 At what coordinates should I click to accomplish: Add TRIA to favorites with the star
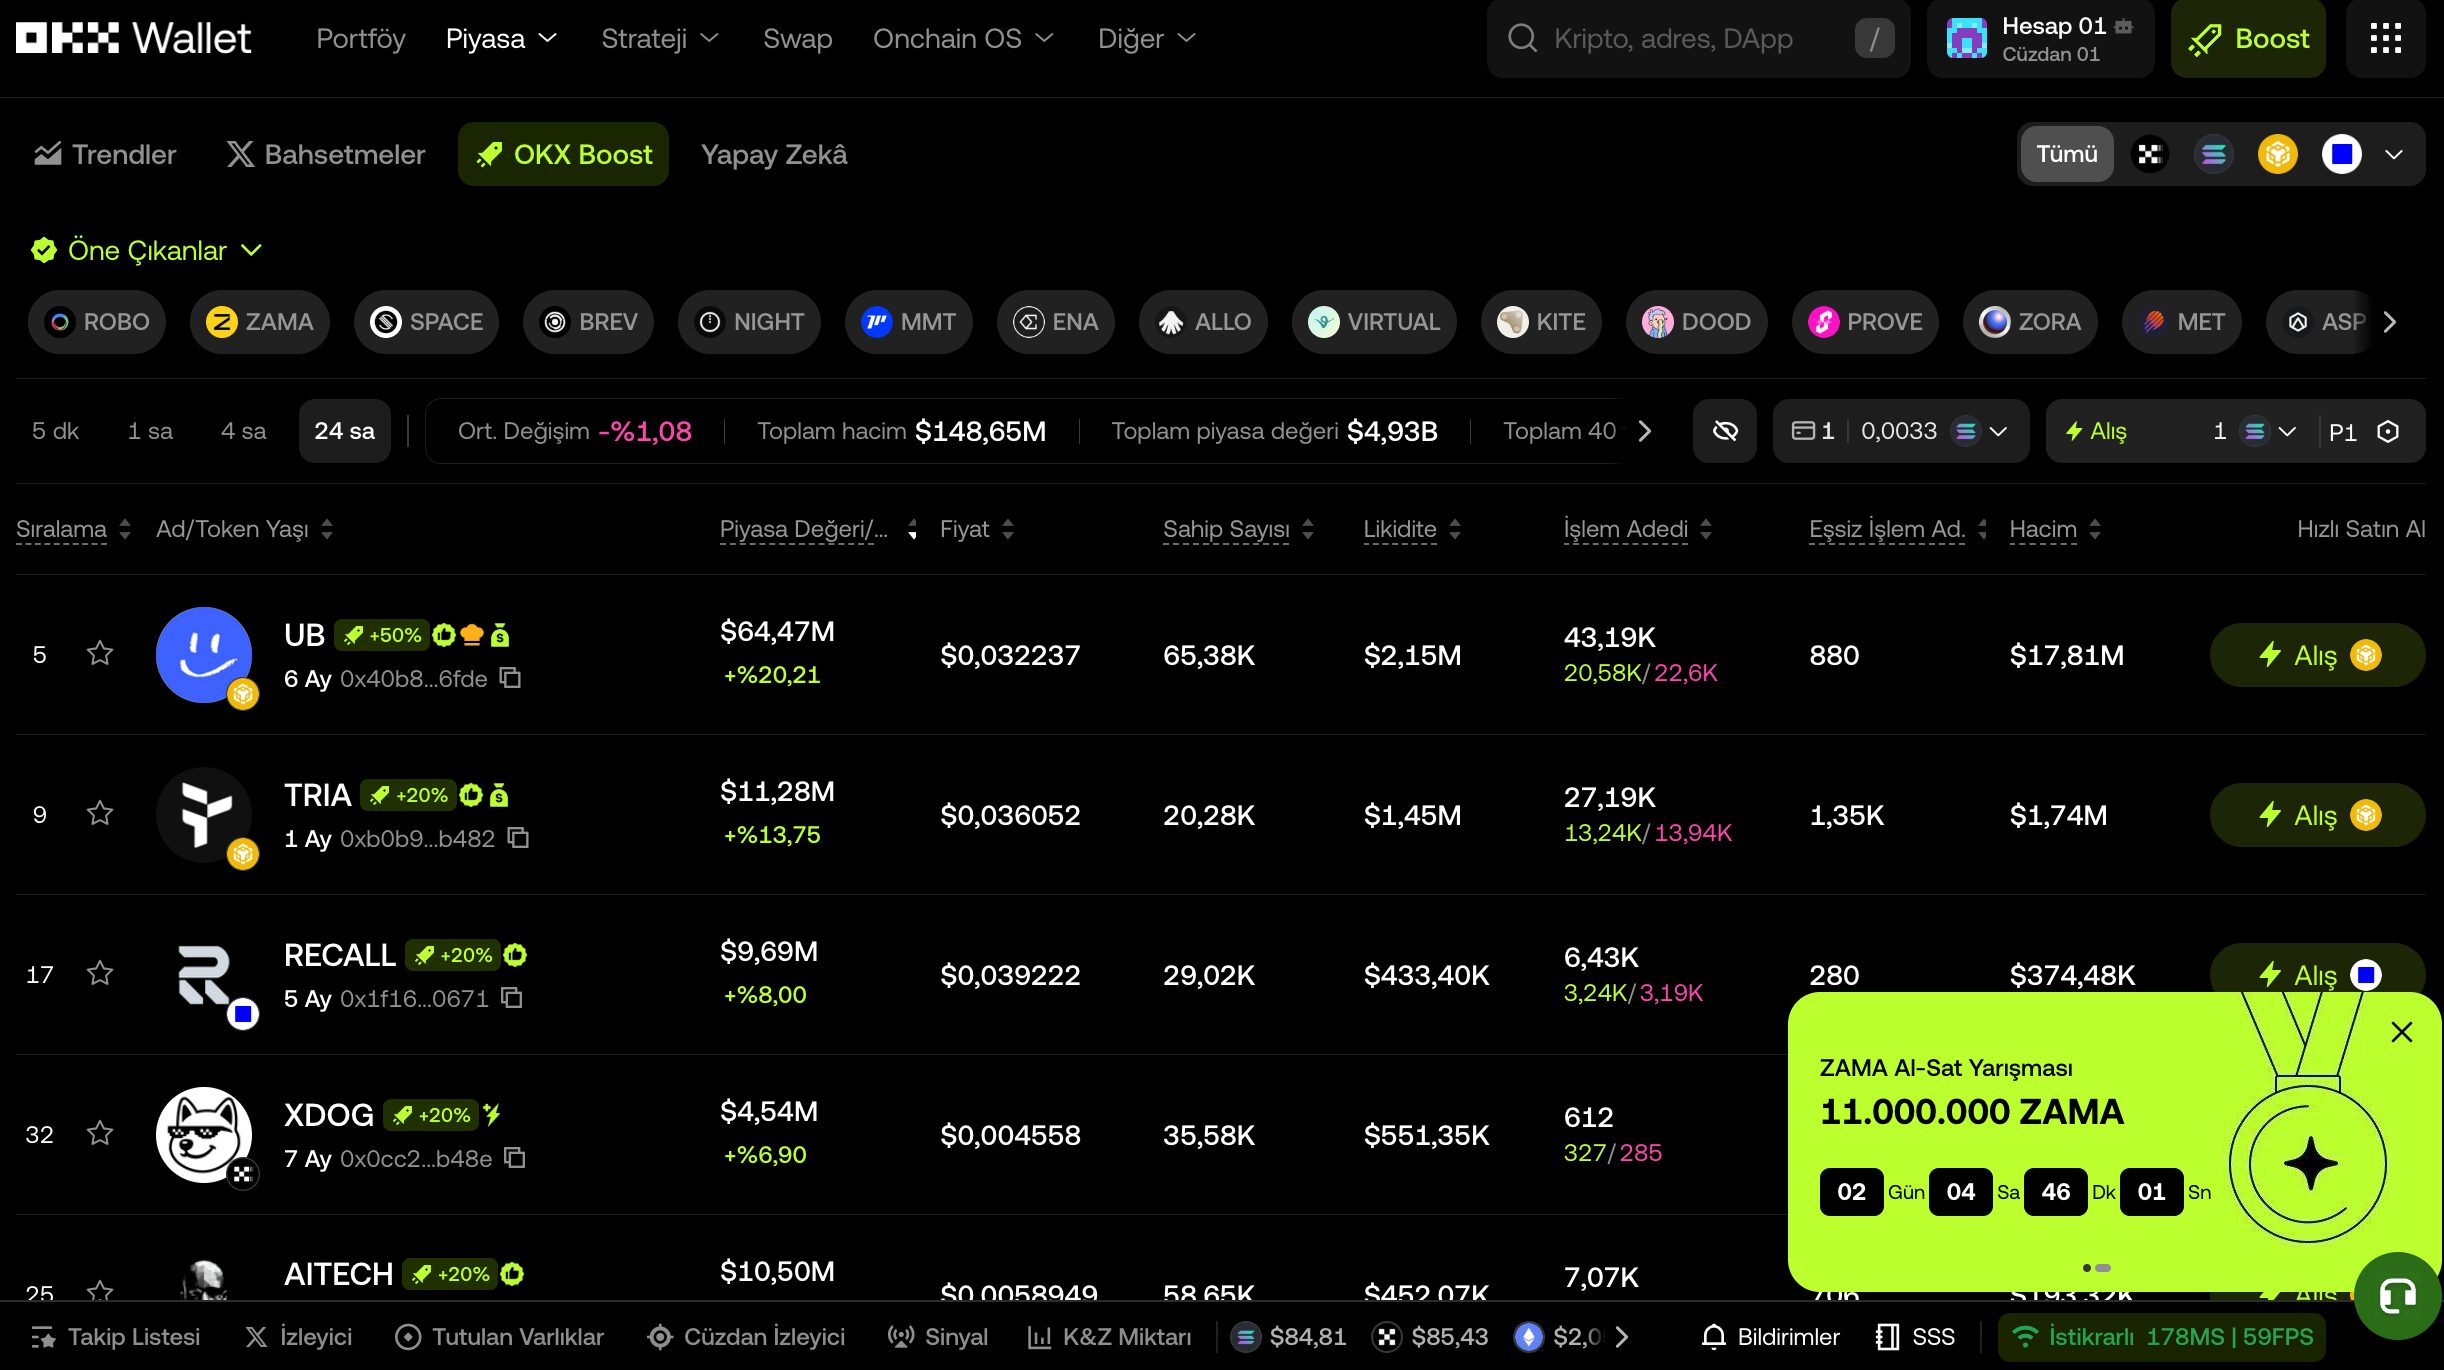(99, 813)
